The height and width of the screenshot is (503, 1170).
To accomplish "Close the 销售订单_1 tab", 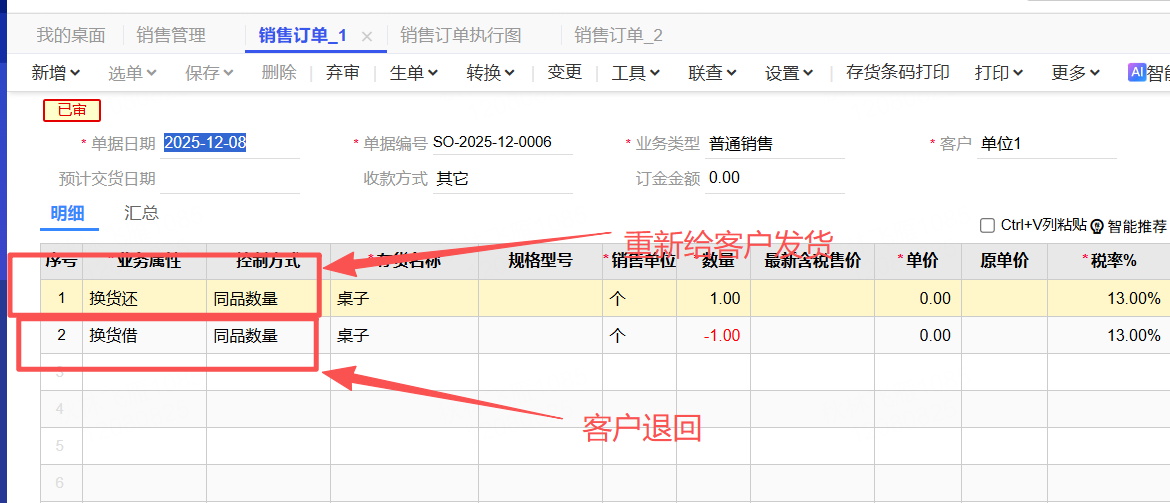I will pos(367,36).
